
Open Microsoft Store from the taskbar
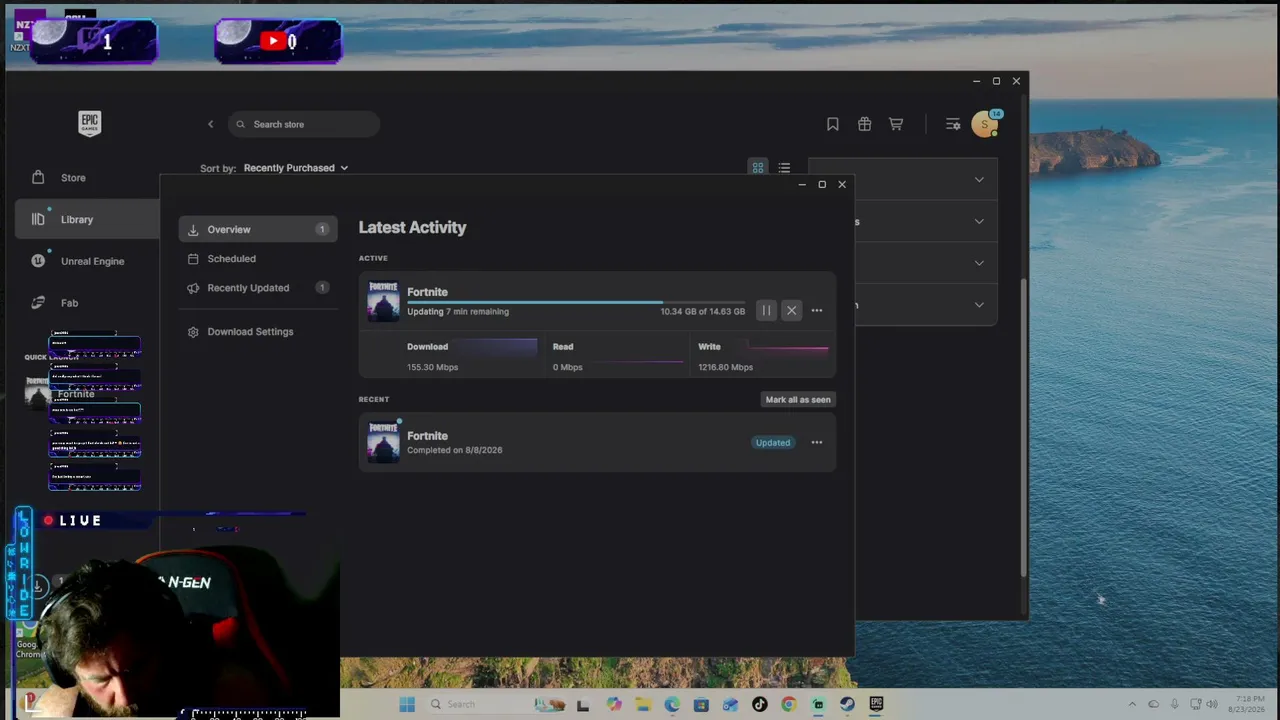[x=701, y=705]
